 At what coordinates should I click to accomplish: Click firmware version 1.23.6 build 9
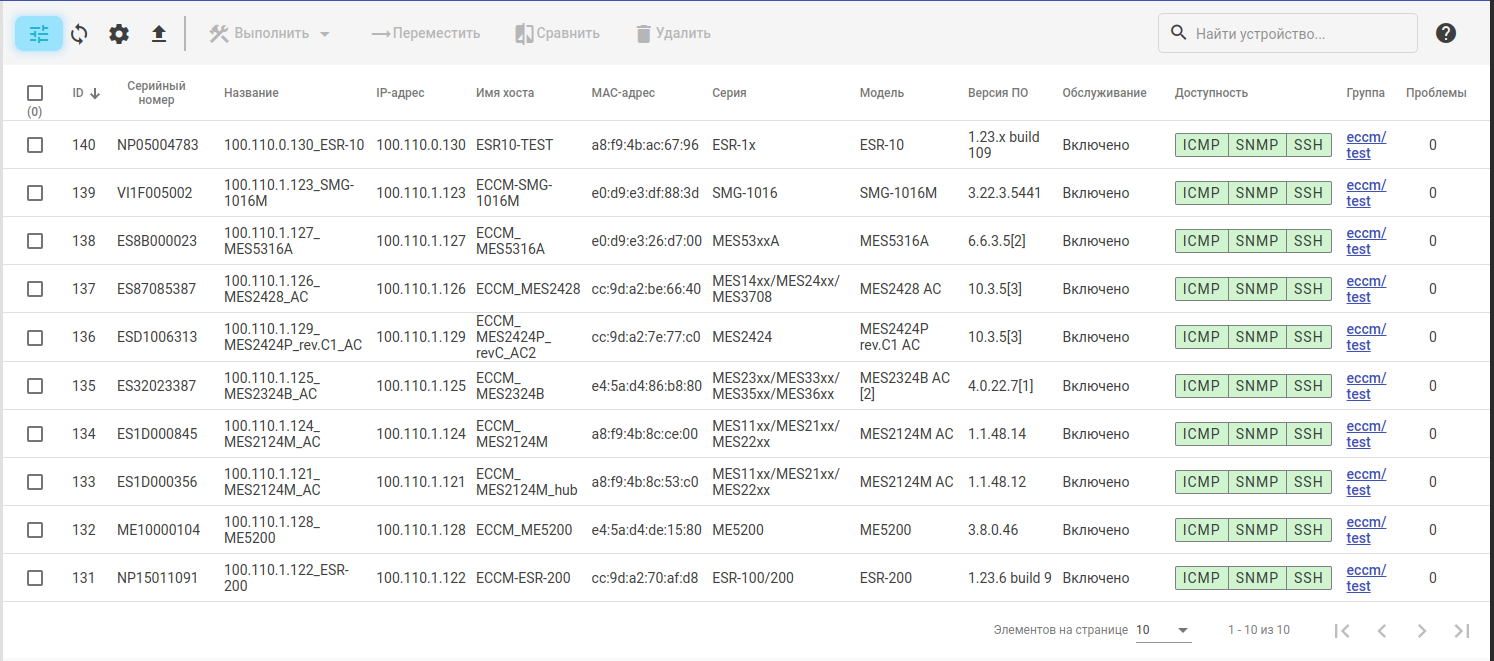[x=1010, y=578]
